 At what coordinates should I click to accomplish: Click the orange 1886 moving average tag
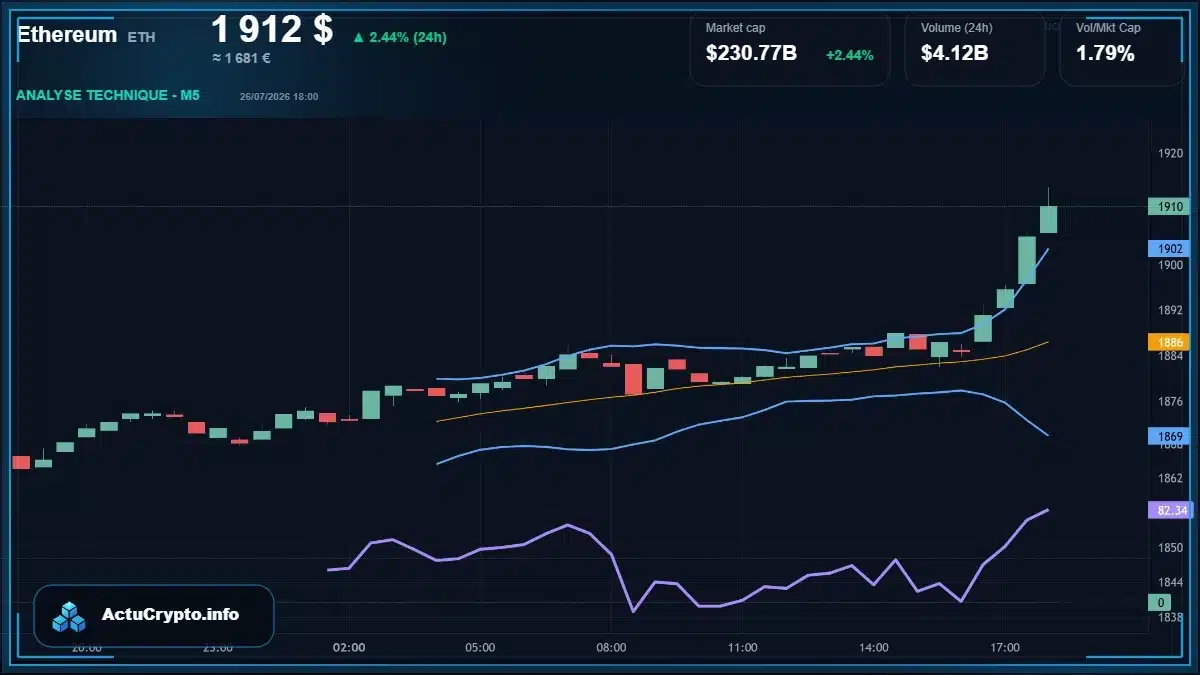(1168, 341)
